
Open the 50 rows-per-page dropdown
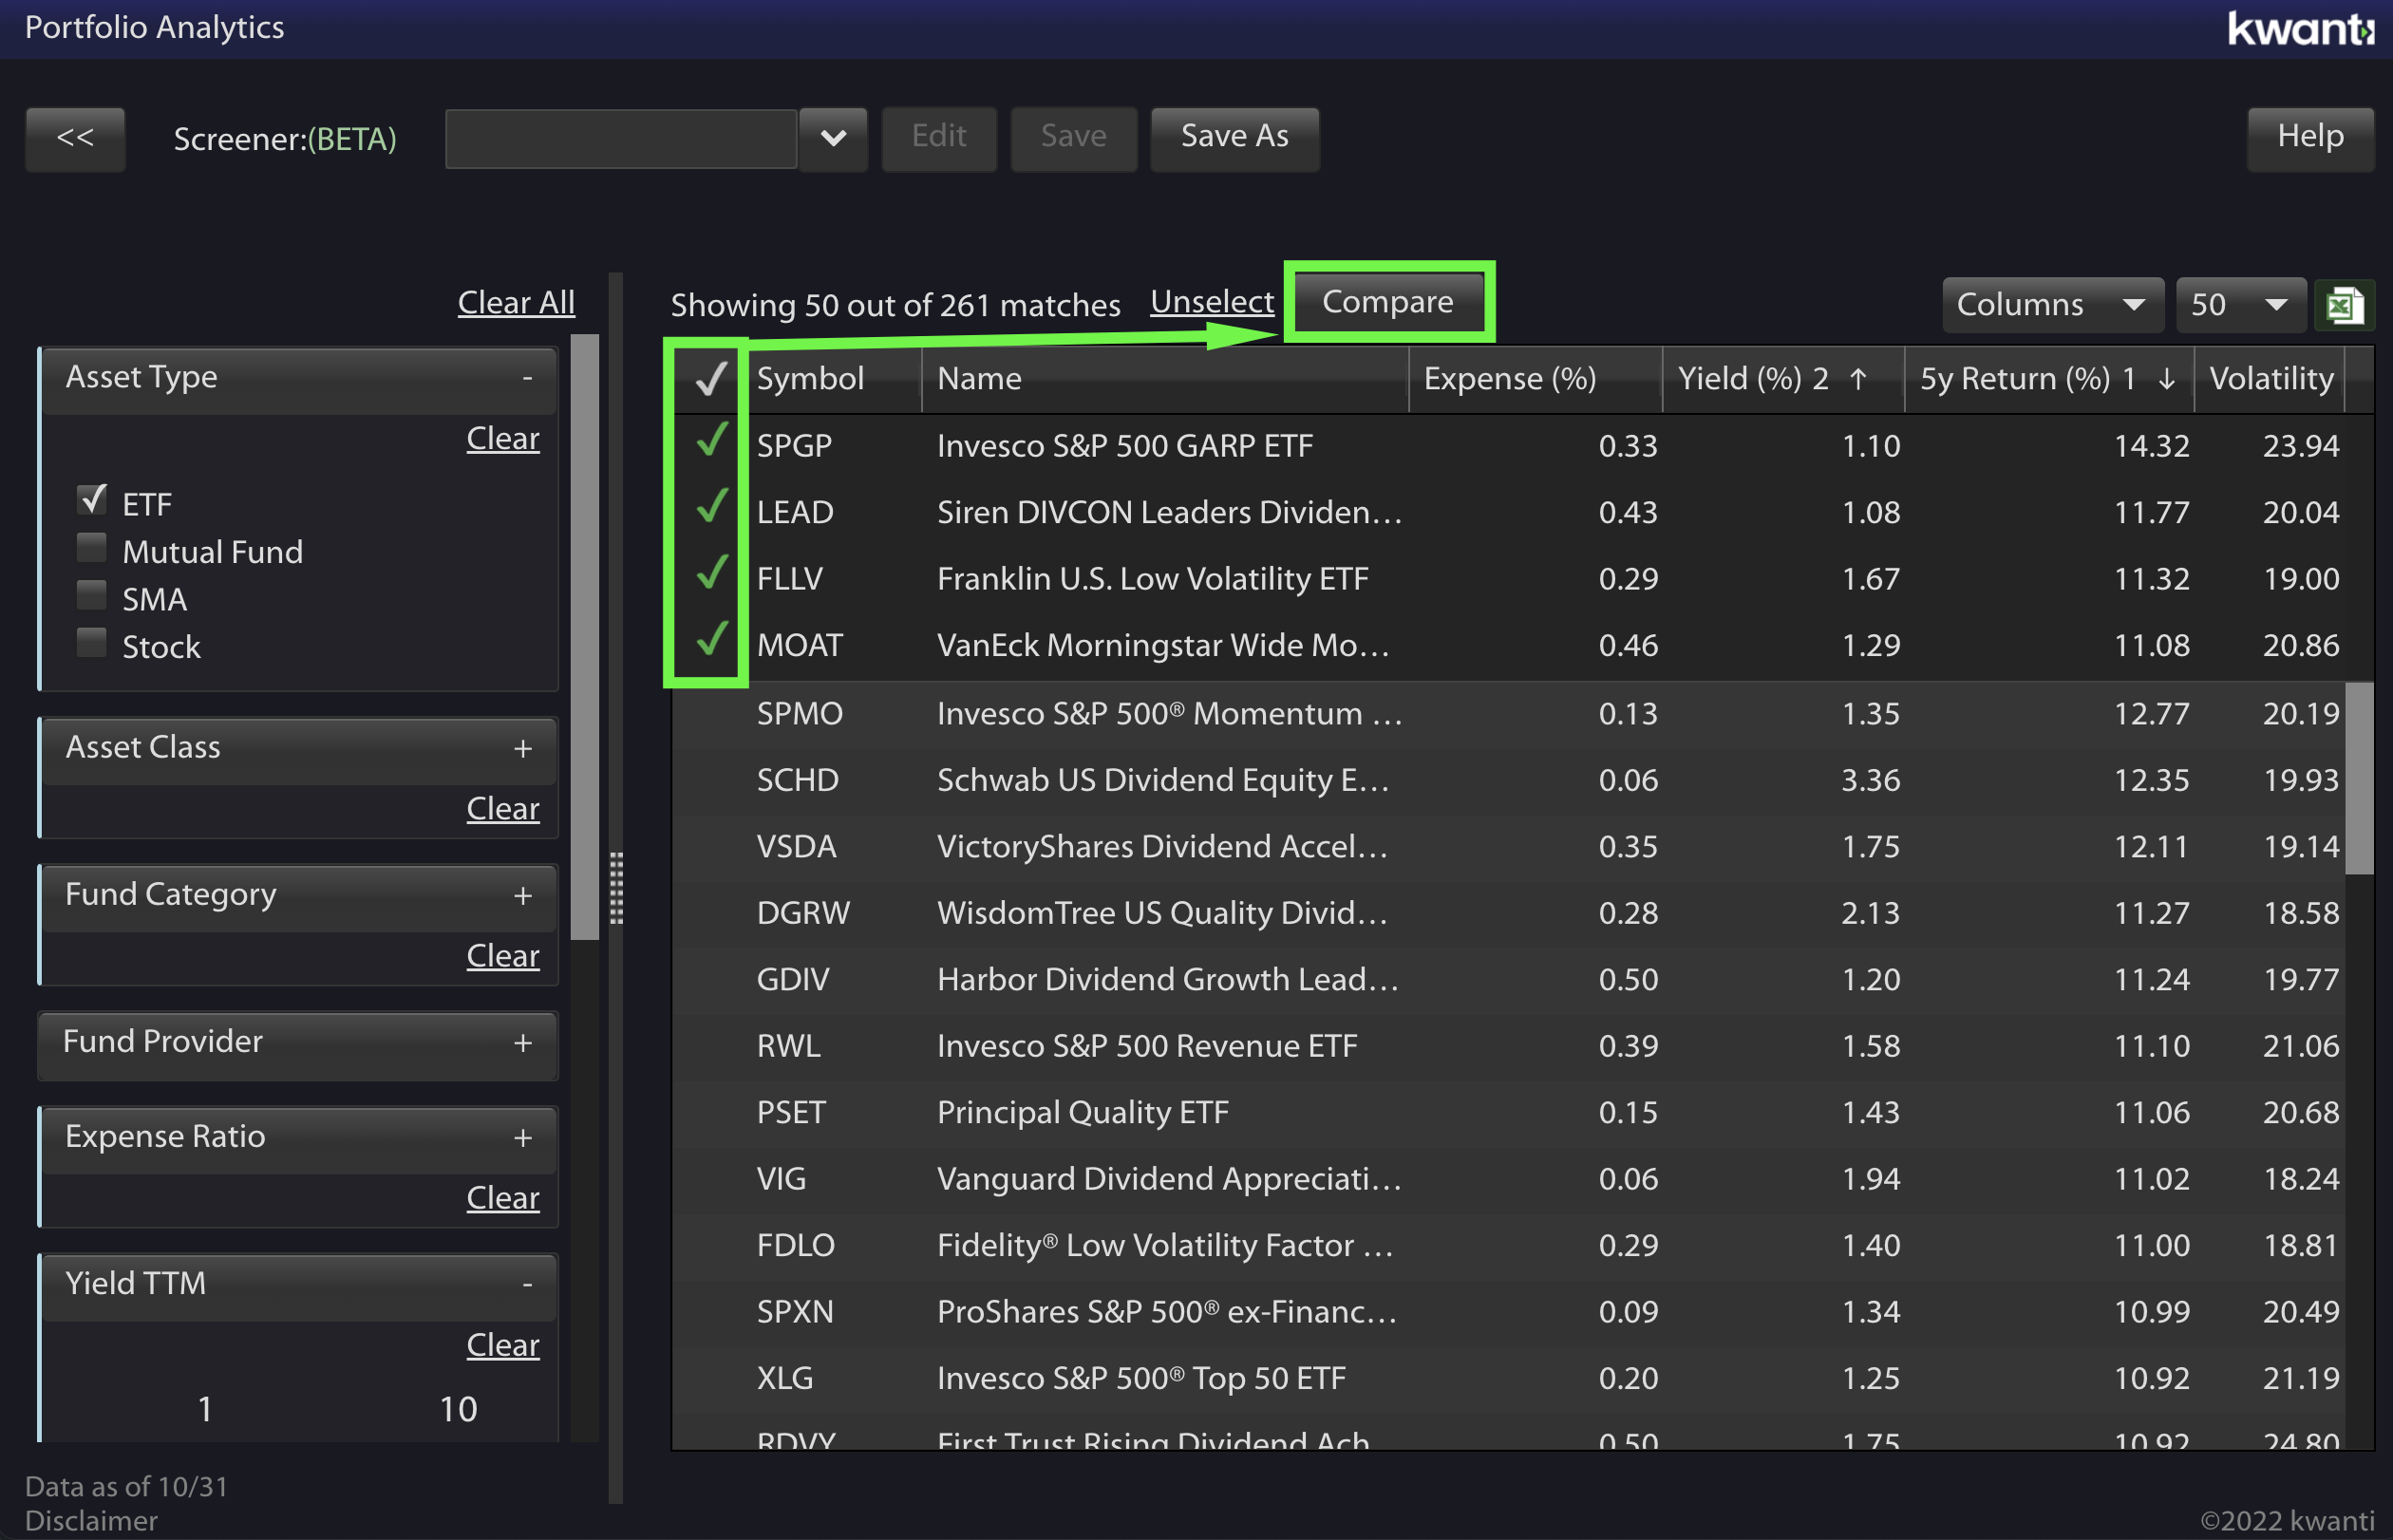pyautogui.click(x=2240, y=305)
